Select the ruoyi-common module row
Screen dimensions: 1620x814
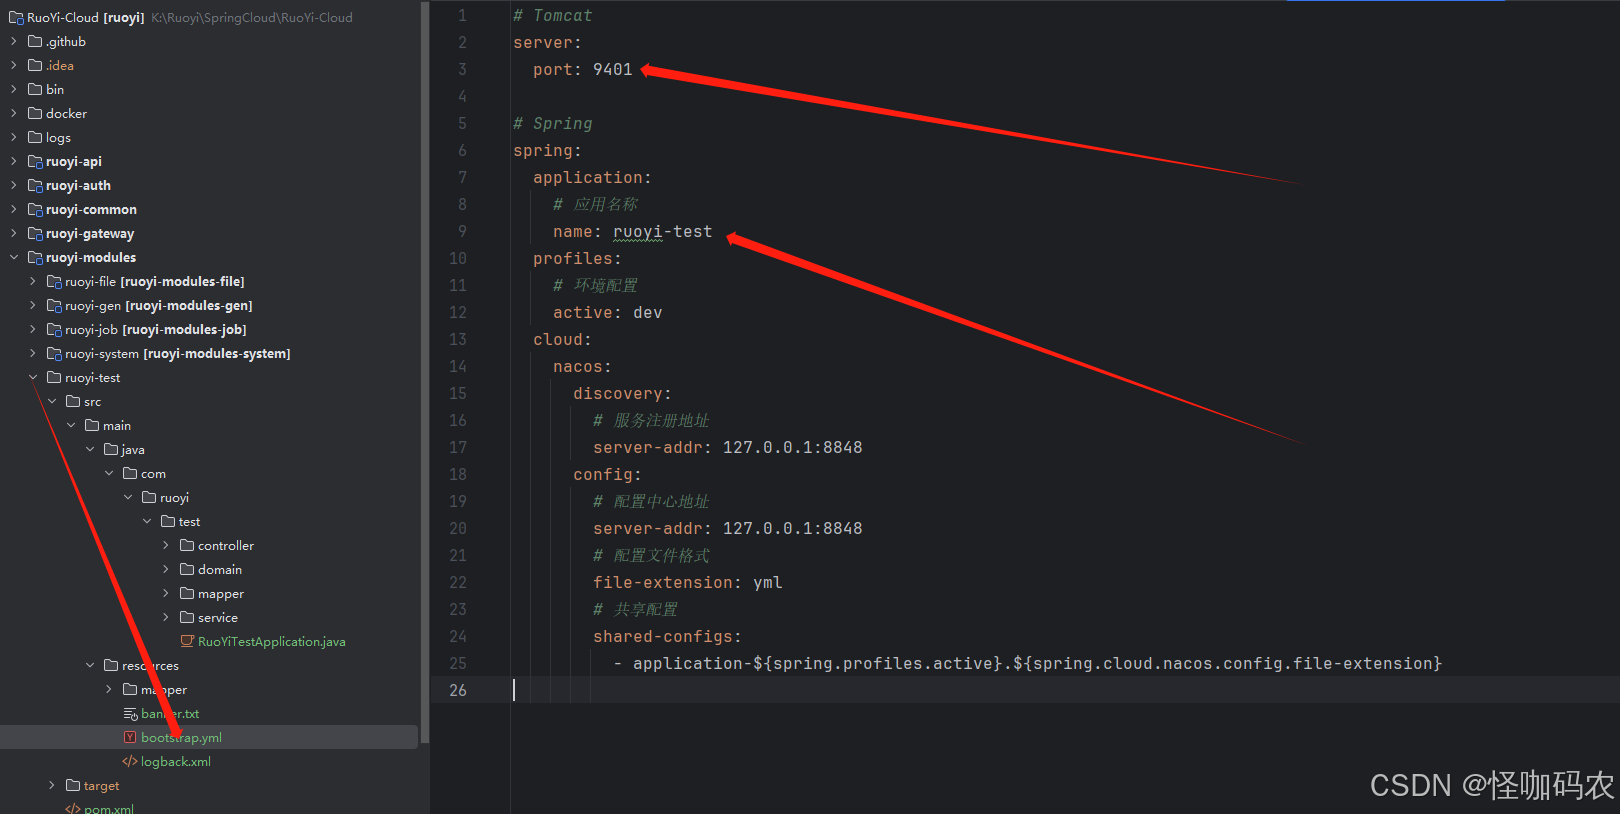tap(209, 209)
